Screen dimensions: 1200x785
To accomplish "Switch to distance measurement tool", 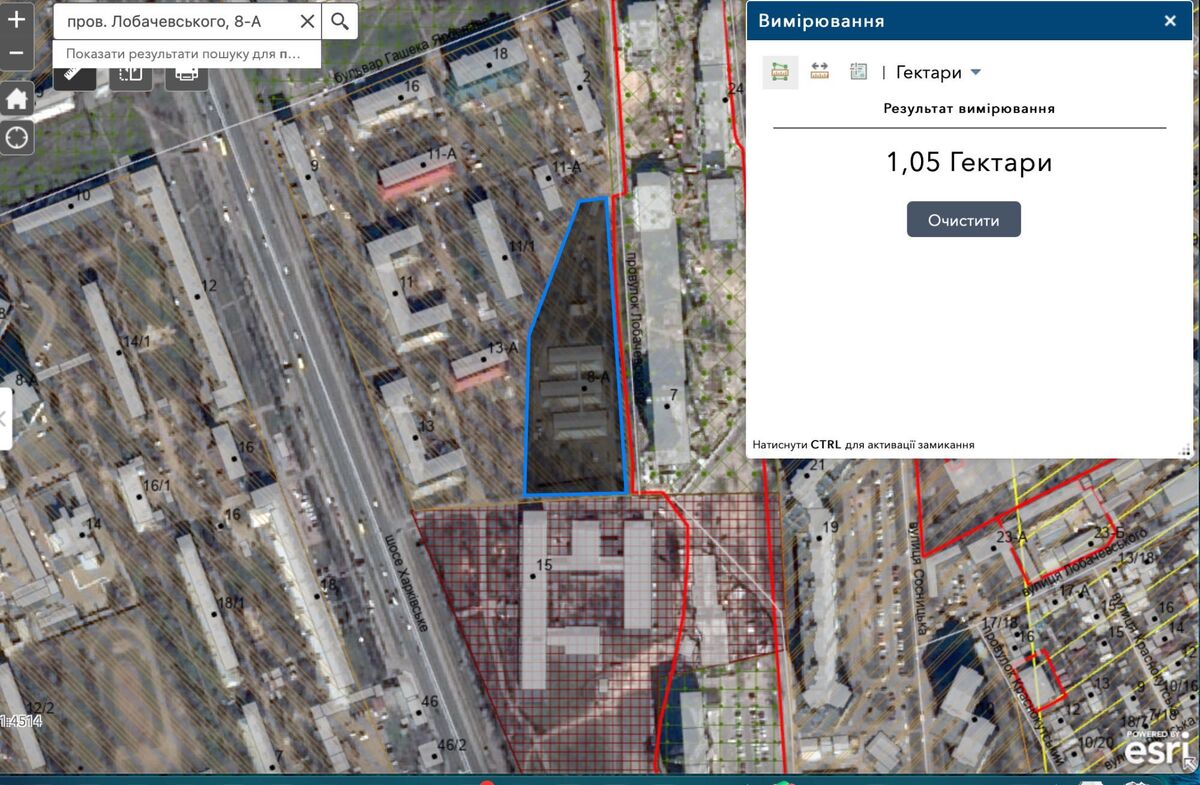I will [820, 72].
